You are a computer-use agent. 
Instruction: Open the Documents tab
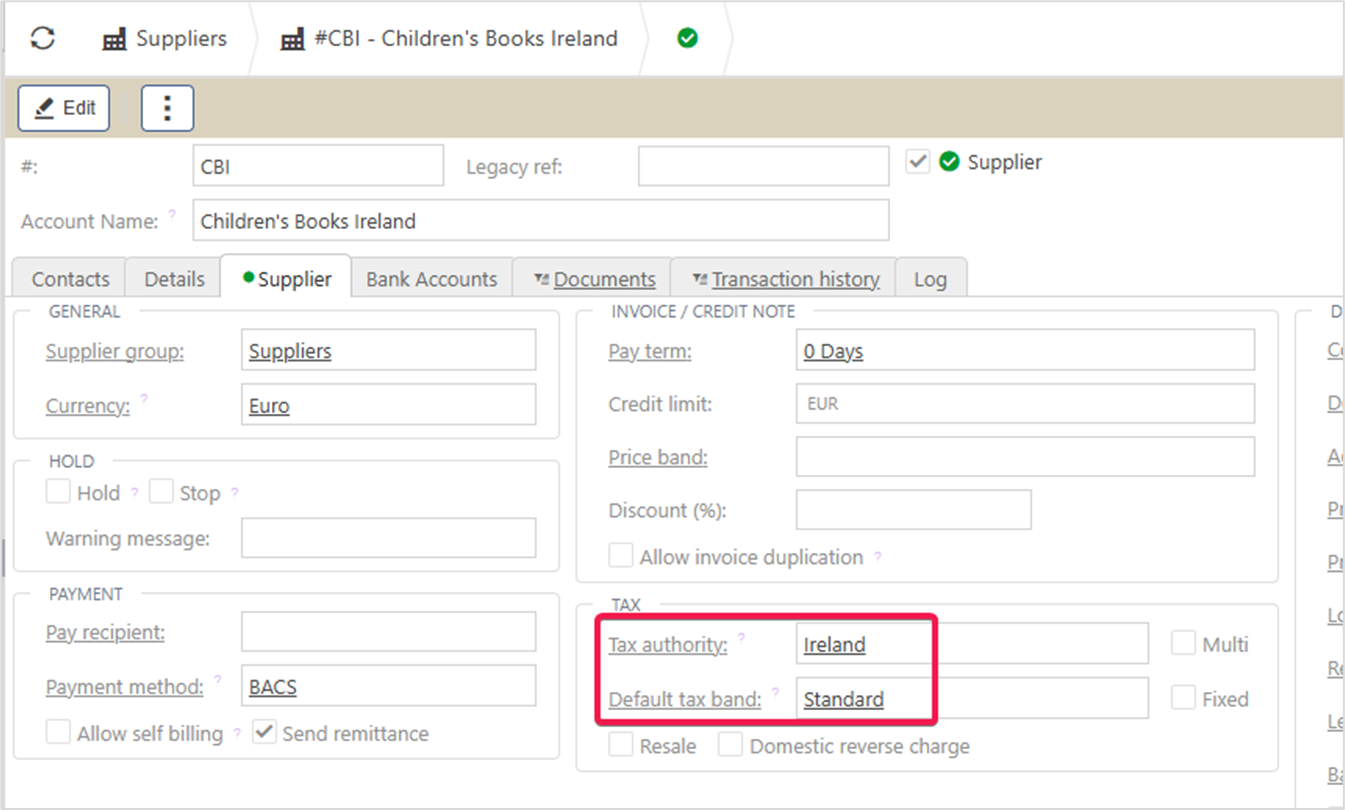tap(592, 279)
